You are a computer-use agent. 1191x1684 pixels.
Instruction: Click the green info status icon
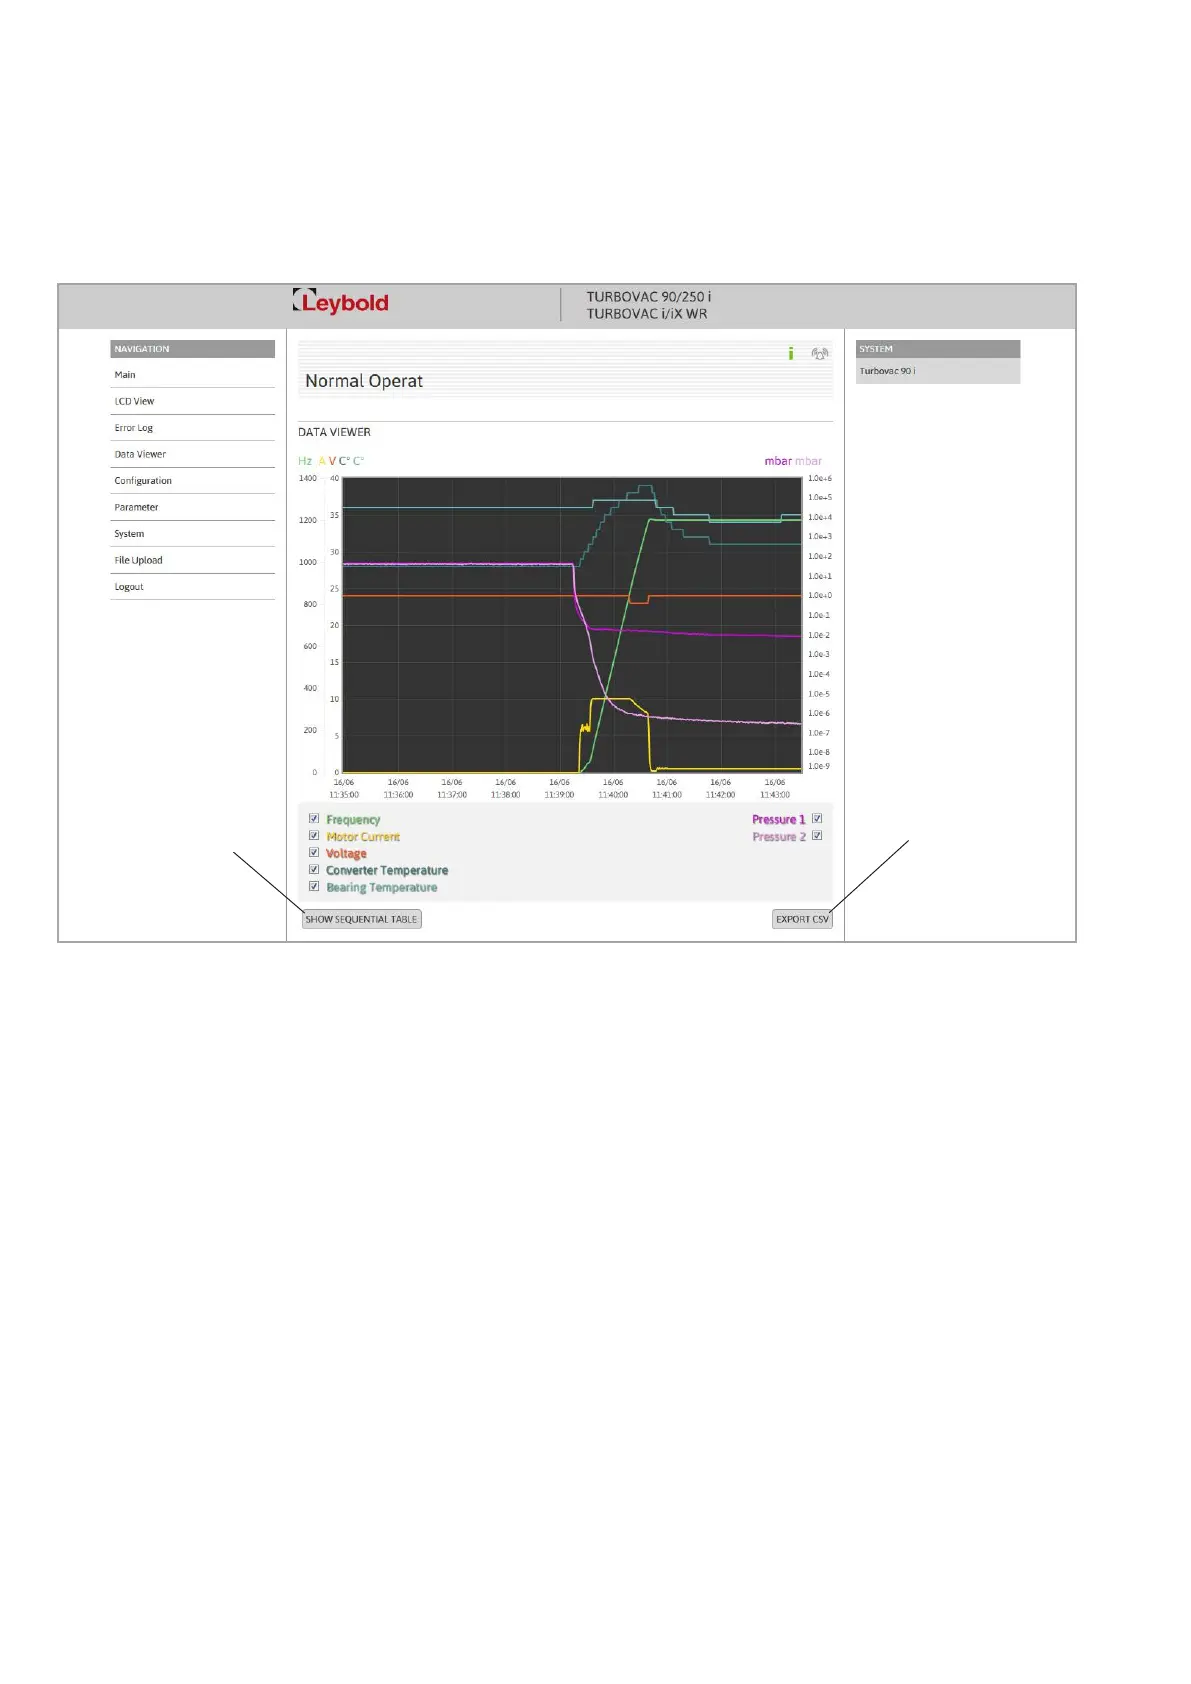791,353
